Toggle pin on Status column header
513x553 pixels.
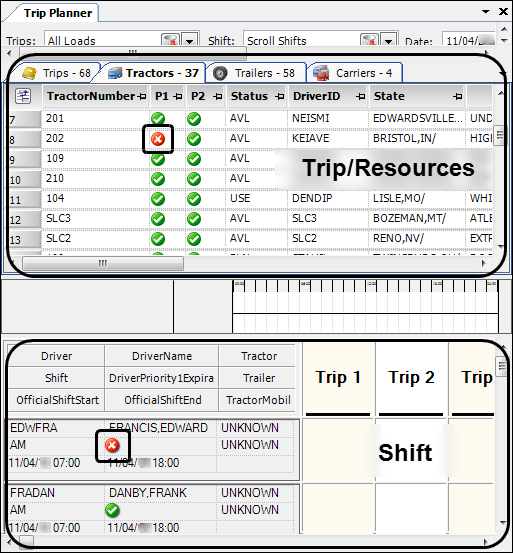coord(280,96)
